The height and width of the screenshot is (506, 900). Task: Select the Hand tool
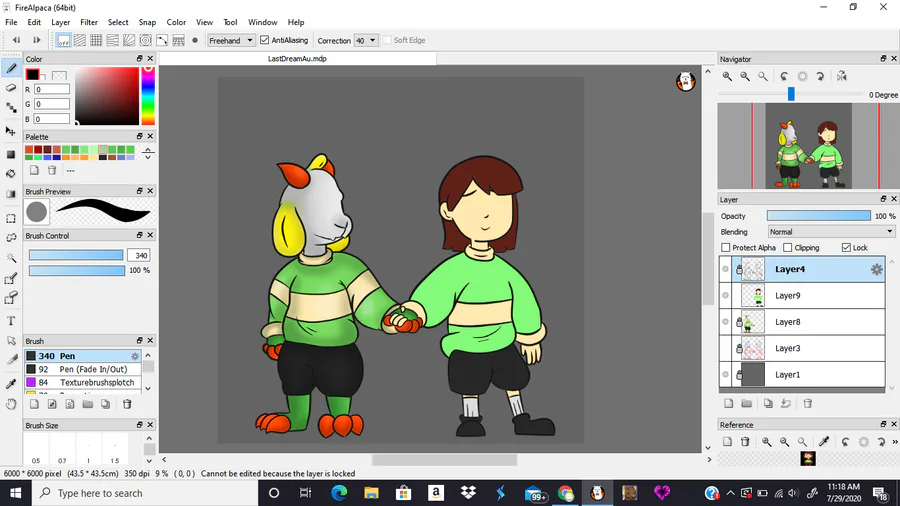point(11,404)
